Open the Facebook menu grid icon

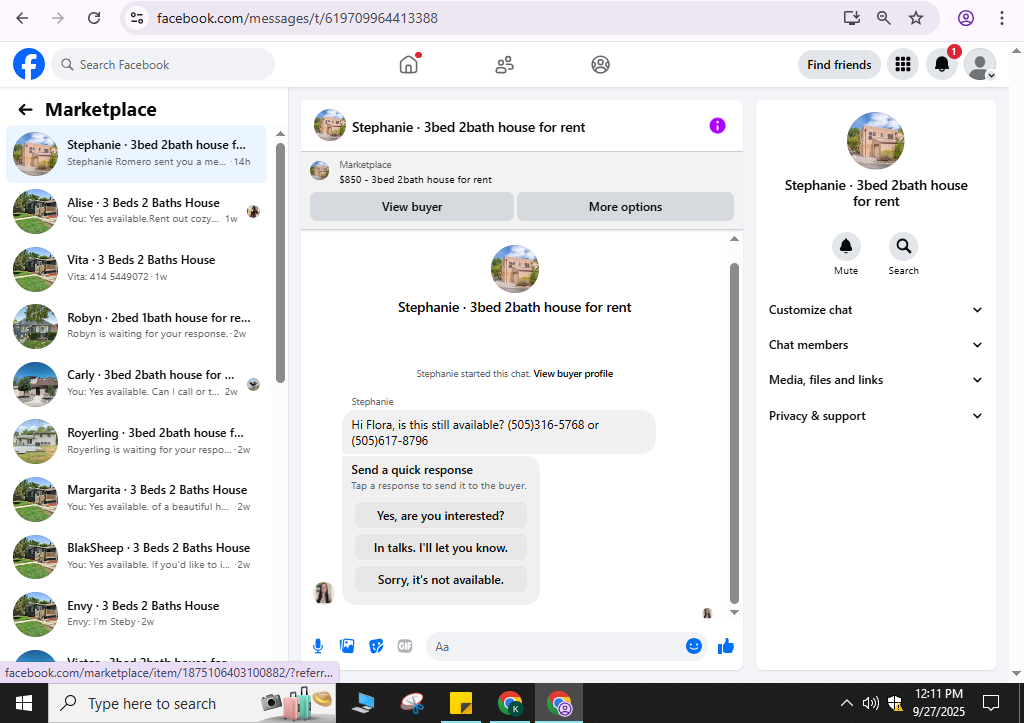[903, 64]
